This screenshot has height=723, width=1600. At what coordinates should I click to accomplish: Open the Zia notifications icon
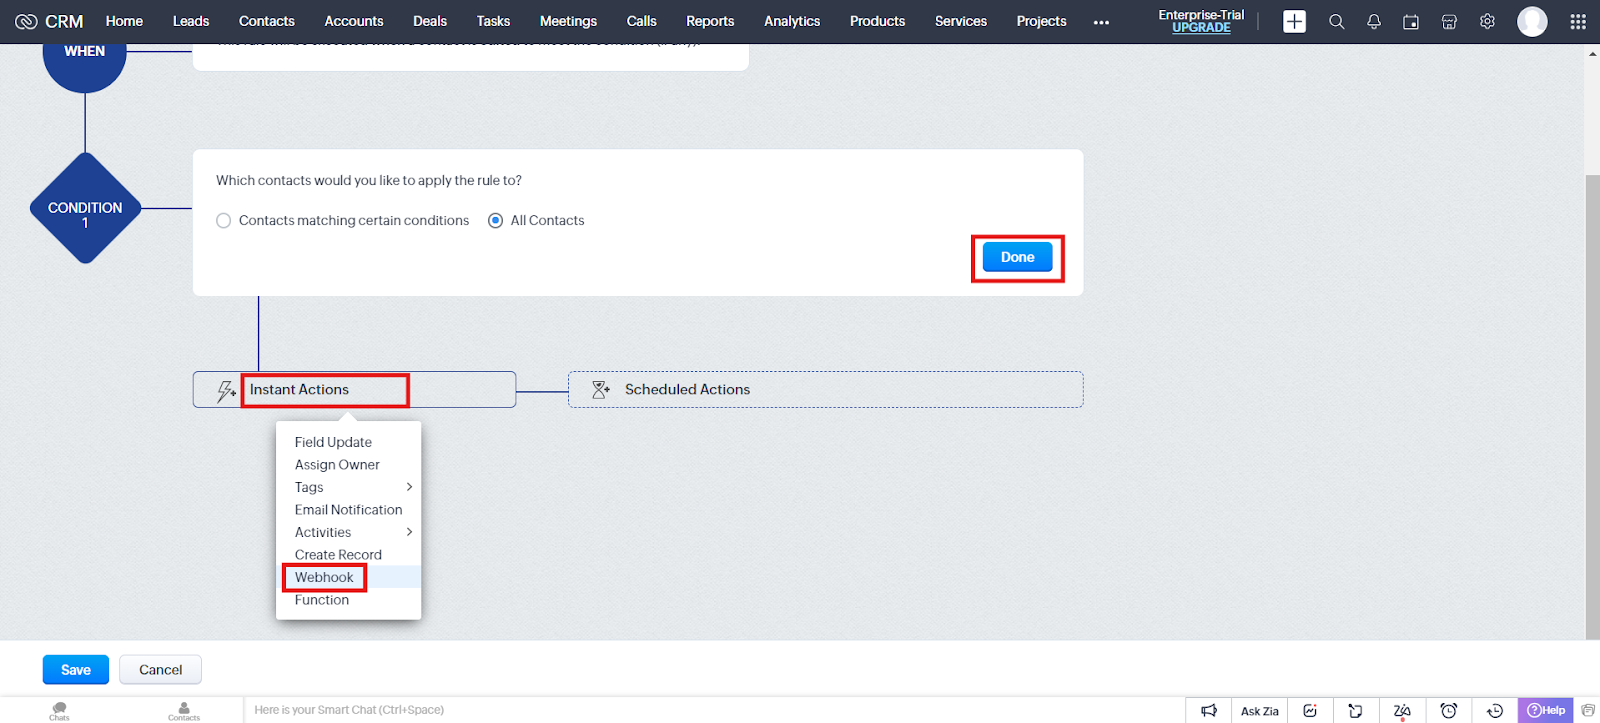(x=1402, y=711)
